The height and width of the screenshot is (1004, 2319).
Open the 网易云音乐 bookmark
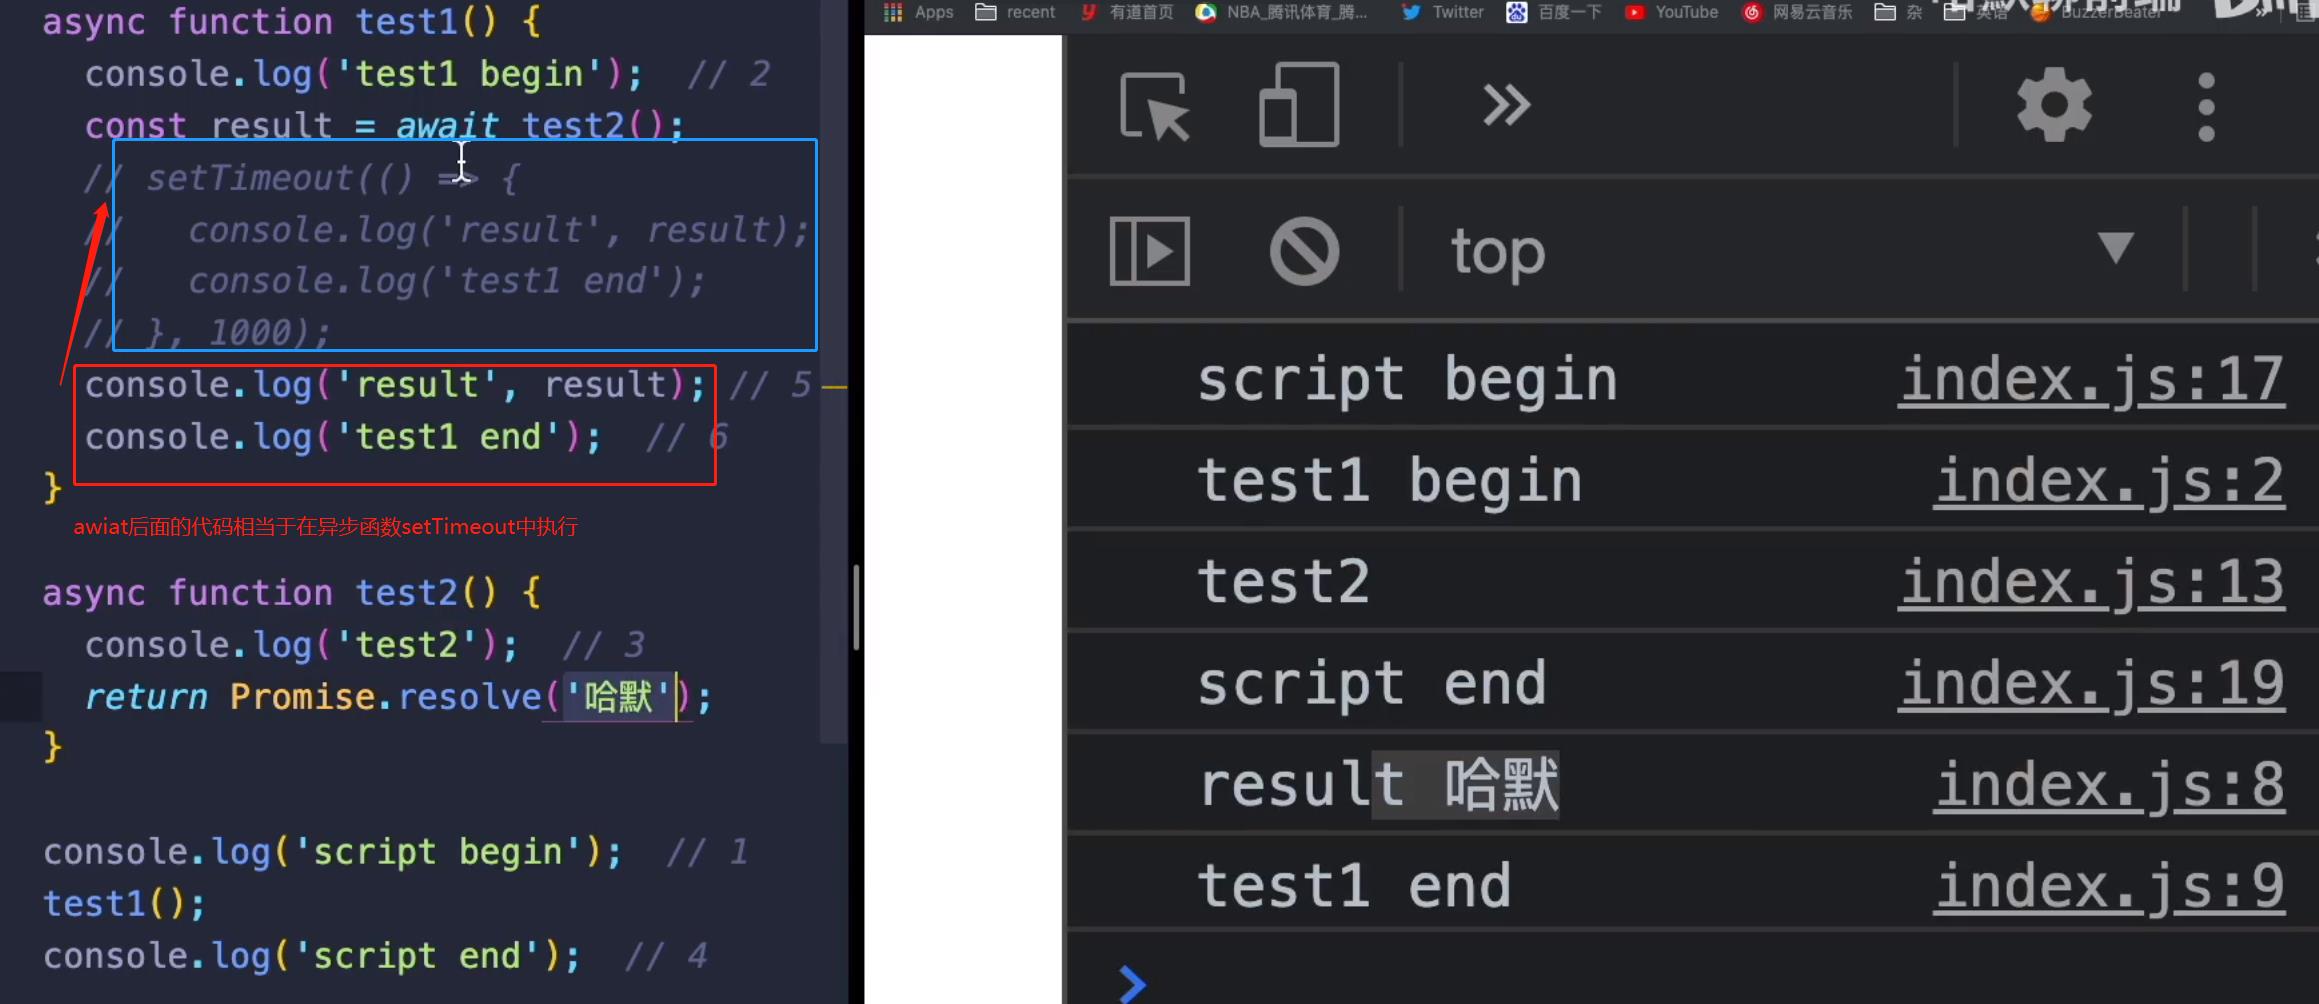1797,12
